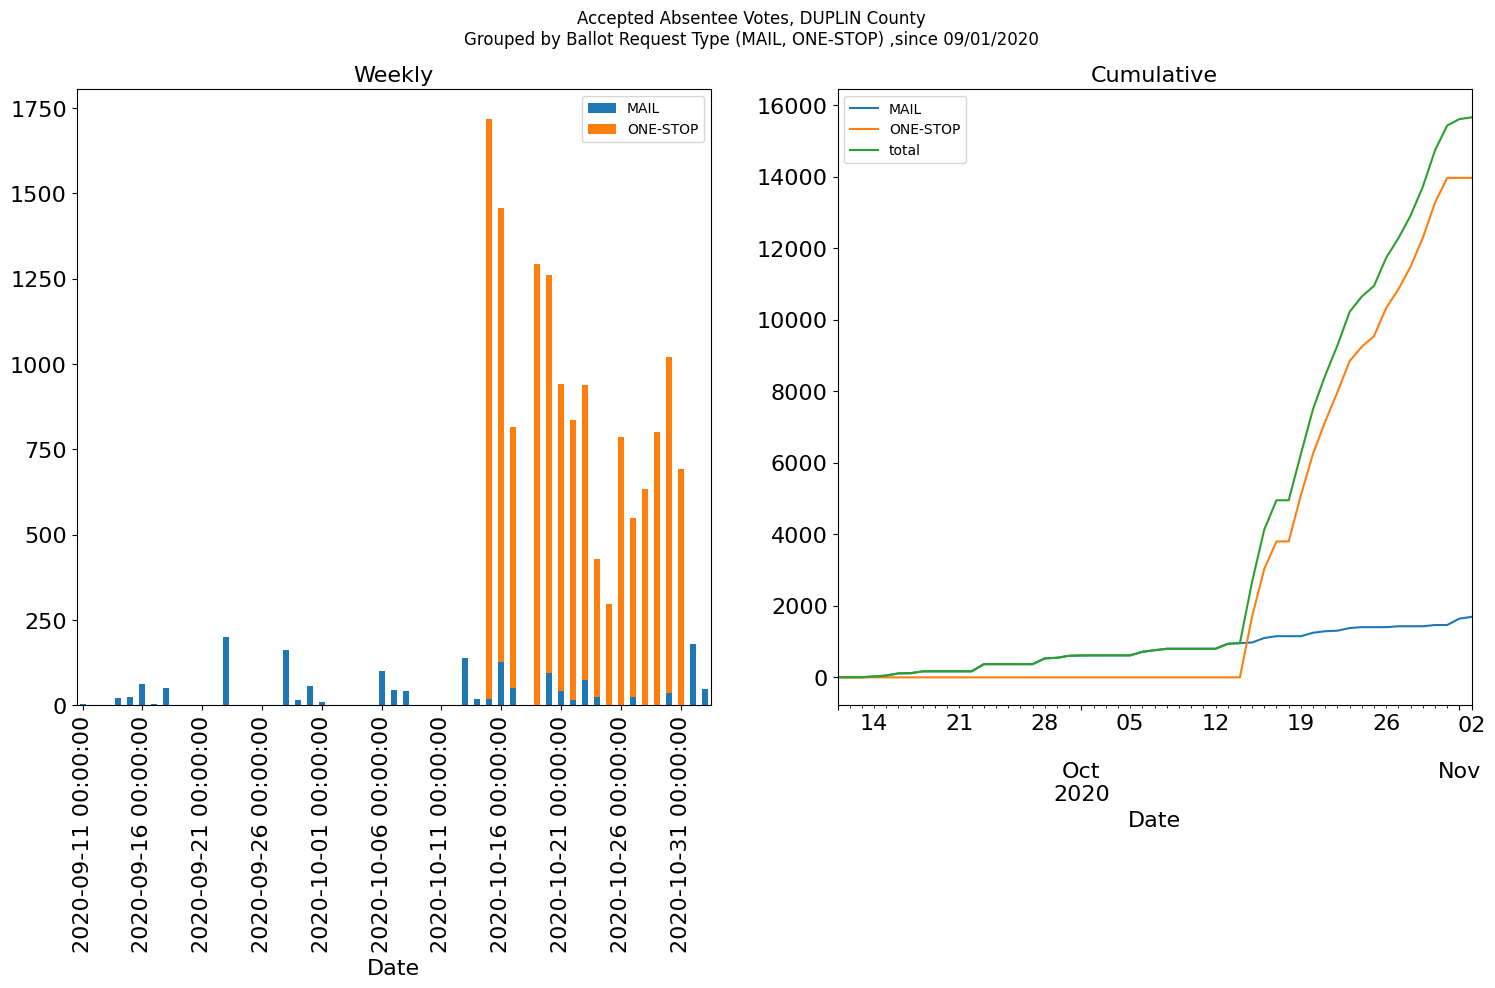The width and height of the screenshot is (1495, 988).
Task: Click the "05" tick on the Cumulative x-axis
Action: pyautogui.click(x=1130, y=722)
